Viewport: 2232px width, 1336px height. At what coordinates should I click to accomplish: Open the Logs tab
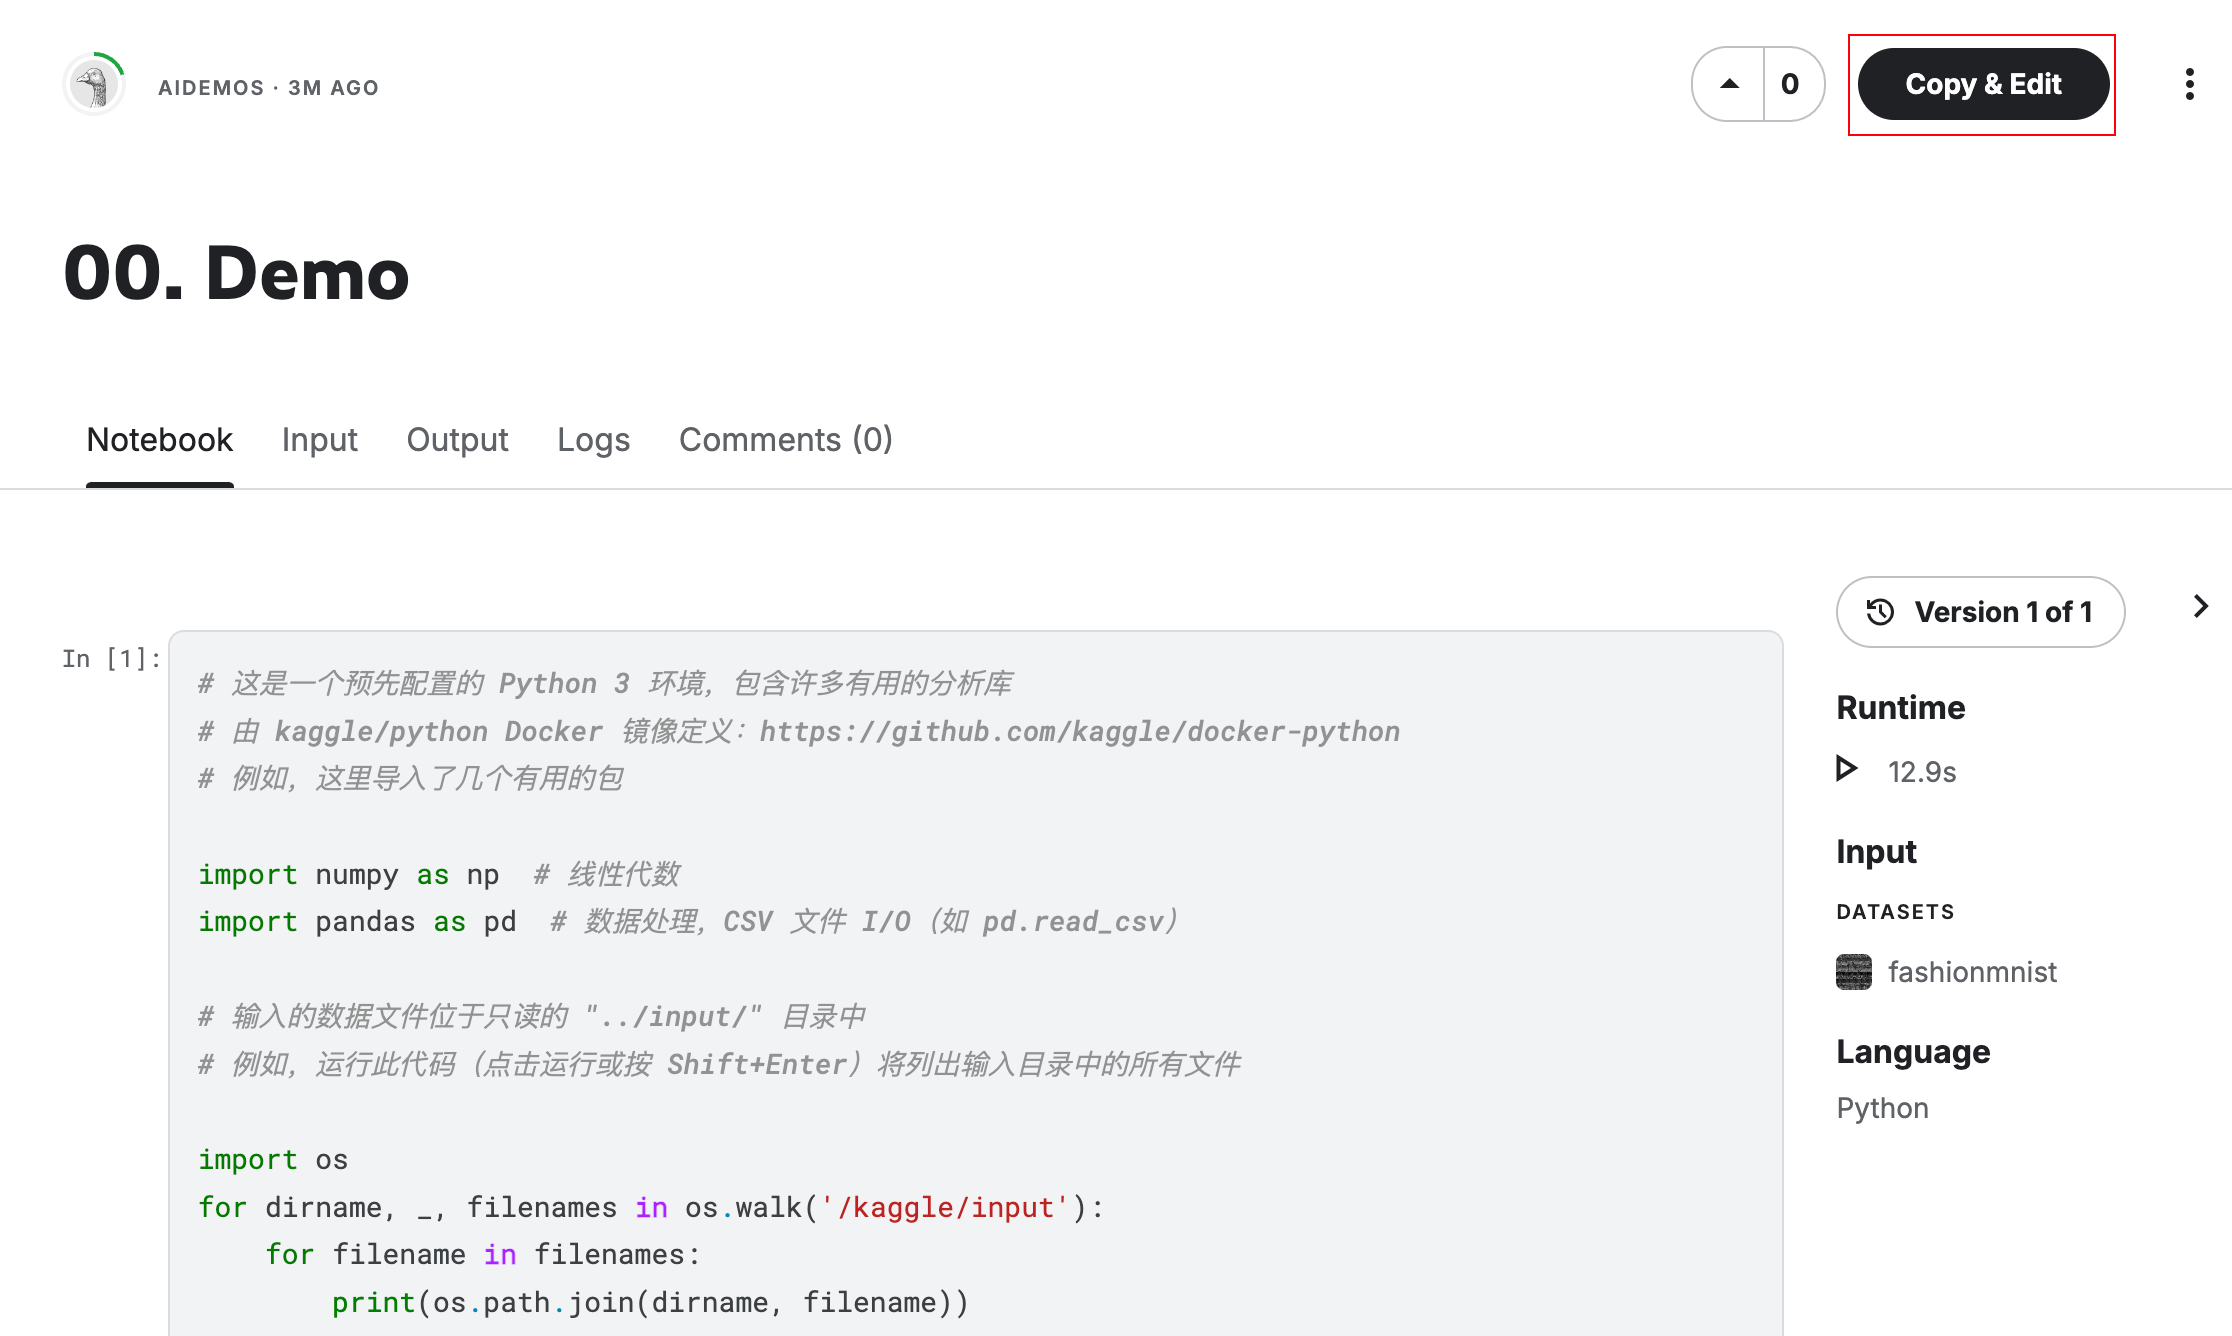(593, 439)
